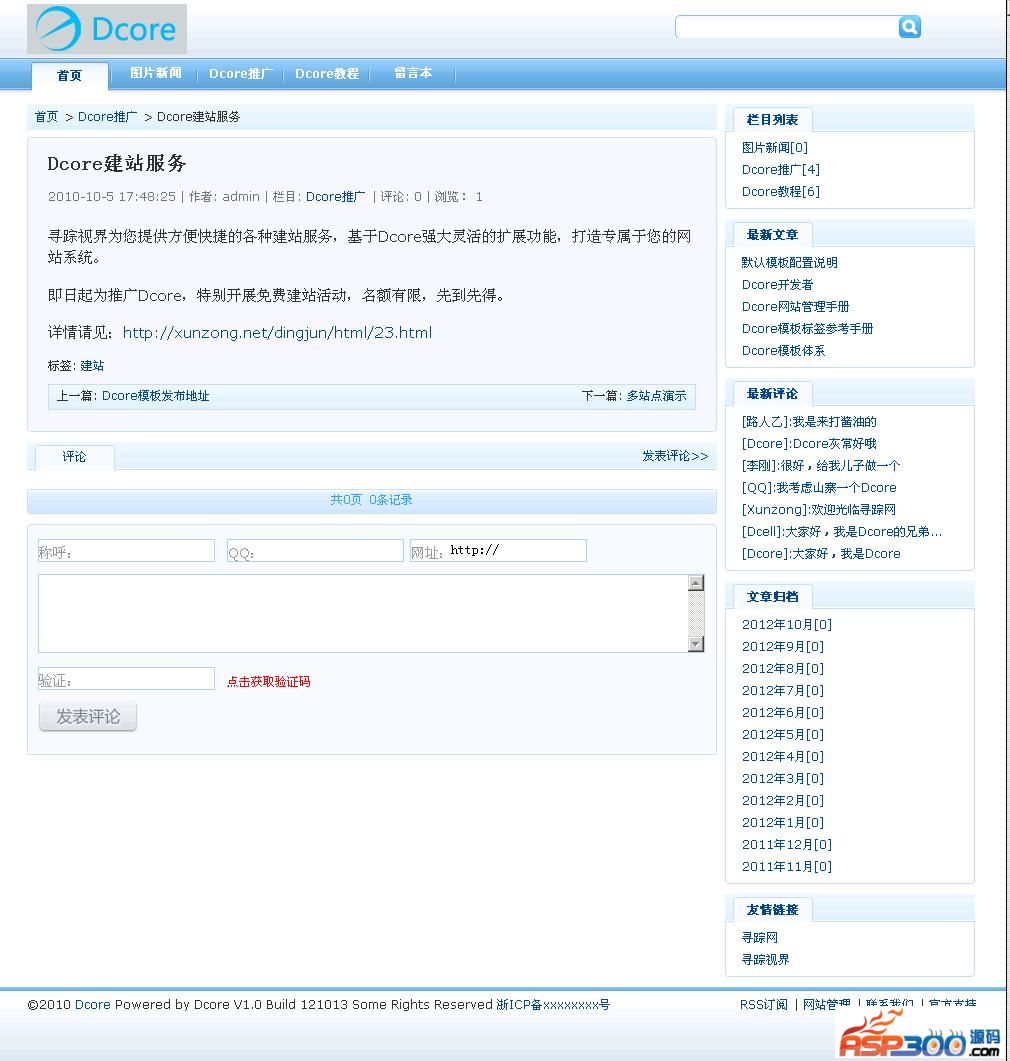This screenshot has width=1010, height=1061.
Task: Open Dcore推广[4] in category list
Action: coord(781,169)
